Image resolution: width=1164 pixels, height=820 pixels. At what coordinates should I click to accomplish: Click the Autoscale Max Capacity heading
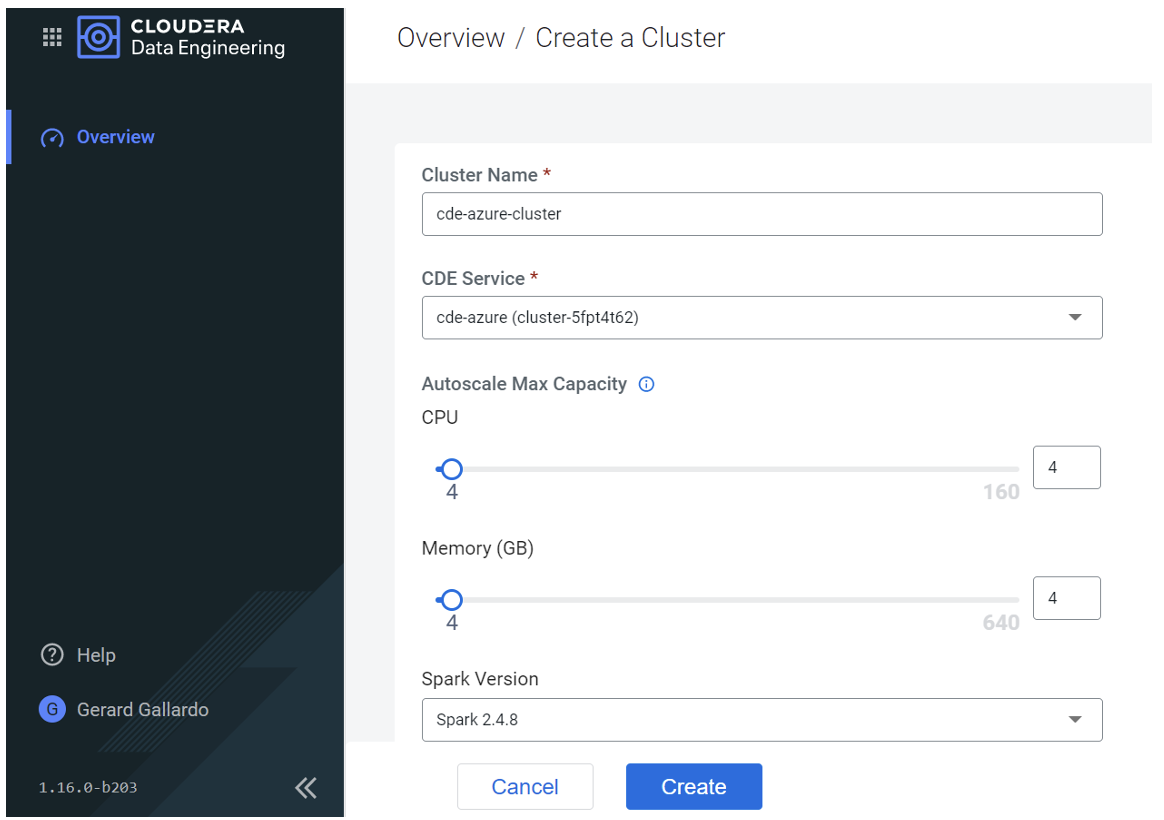tap(524, 384)
